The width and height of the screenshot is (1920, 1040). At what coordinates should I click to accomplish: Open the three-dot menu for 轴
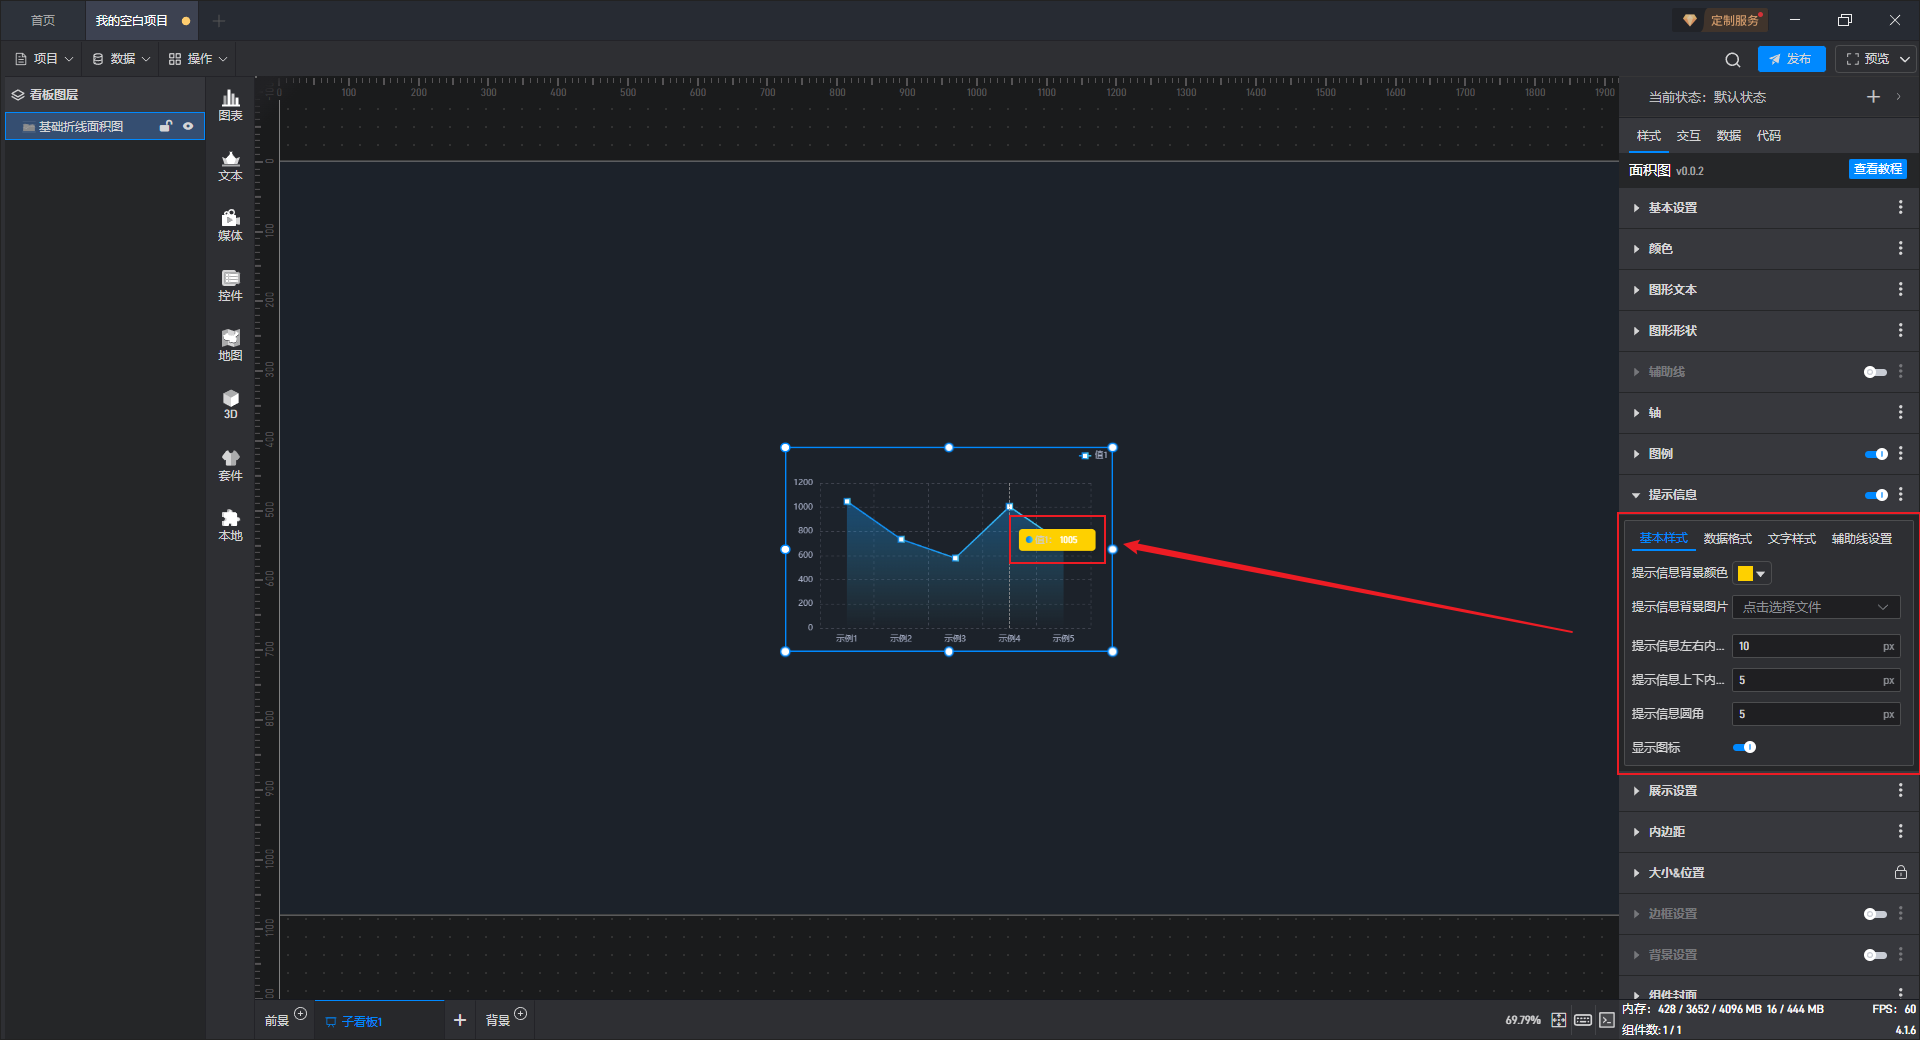click(1900, 413)
